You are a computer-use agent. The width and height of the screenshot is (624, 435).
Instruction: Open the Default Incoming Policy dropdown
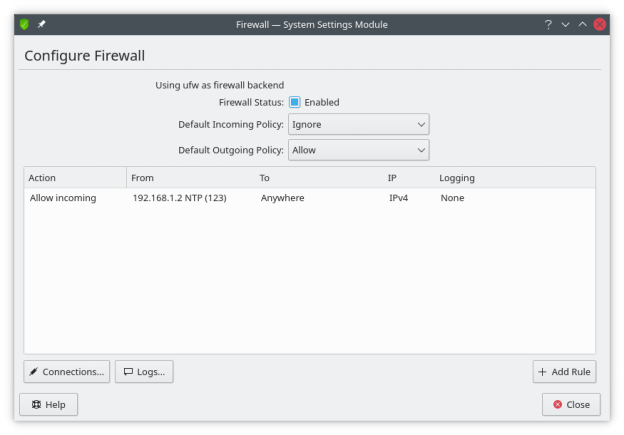point(358,125)
